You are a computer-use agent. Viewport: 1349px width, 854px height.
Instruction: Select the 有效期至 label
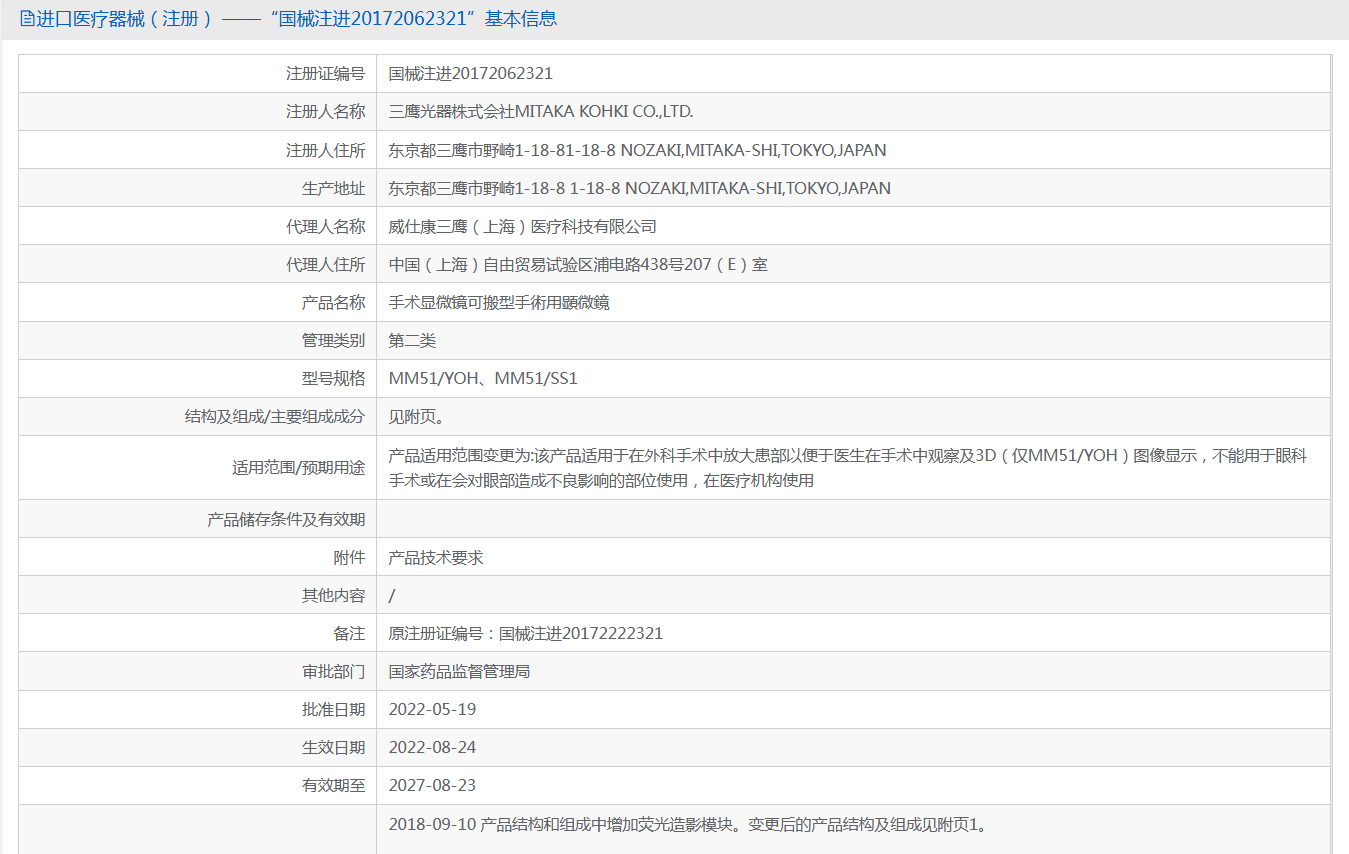334,785
